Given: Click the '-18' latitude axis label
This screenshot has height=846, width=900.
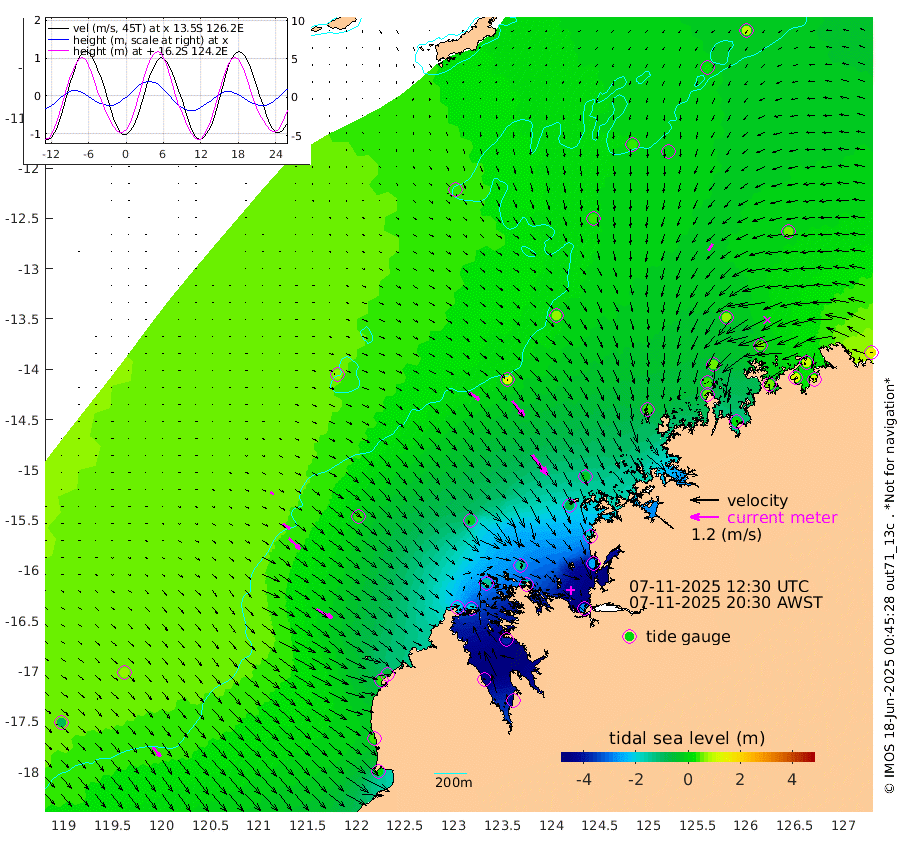Looking at the screenshot, I should tap(29, 773).
